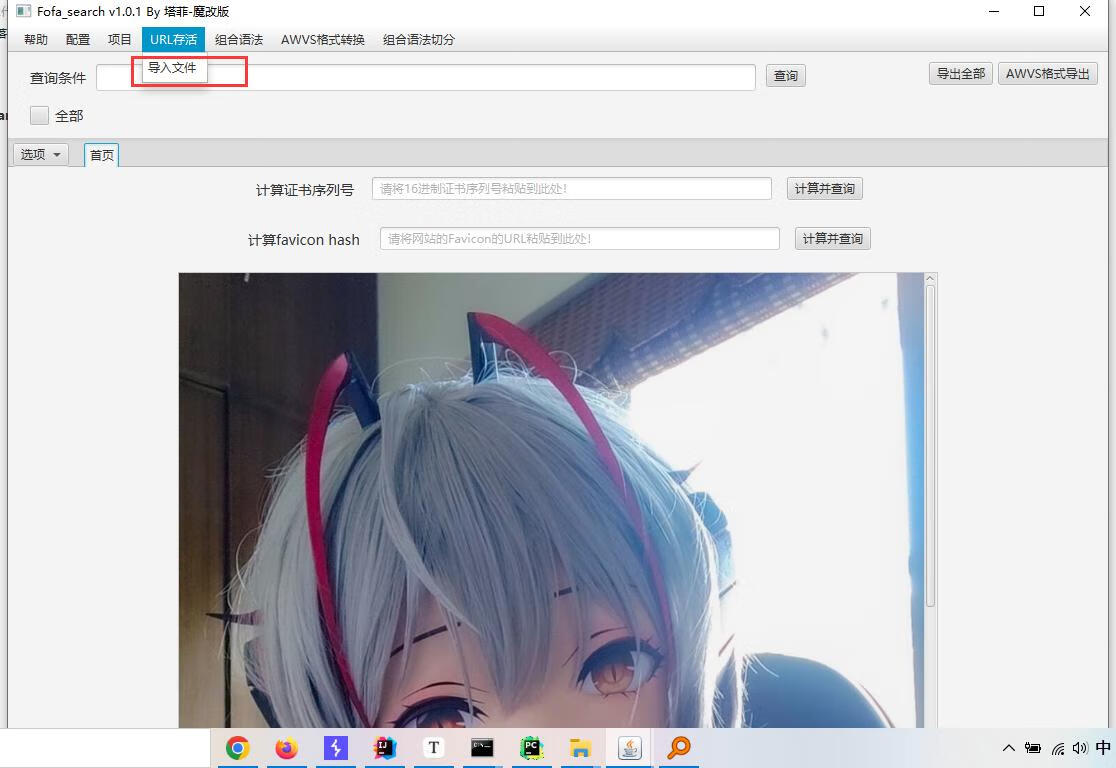Open IntelliJ IDEA from the taskbar
Screen dimensions: 1116x768
click(x=384, y=748)
